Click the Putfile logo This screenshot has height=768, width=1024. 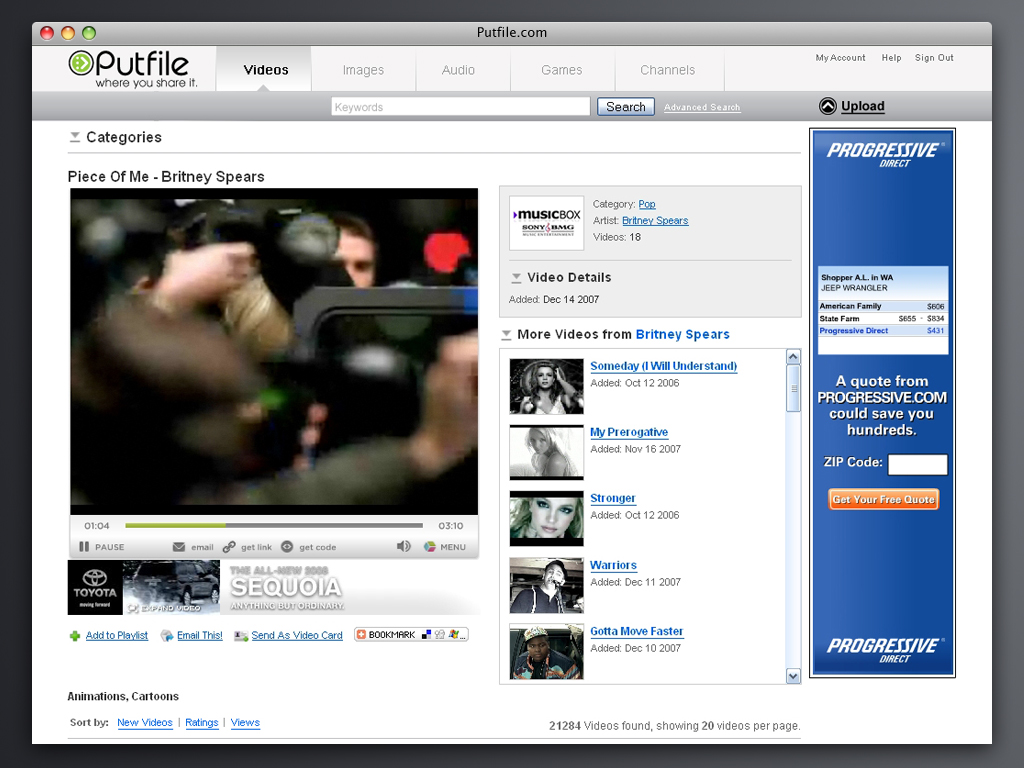click(130, 68)
